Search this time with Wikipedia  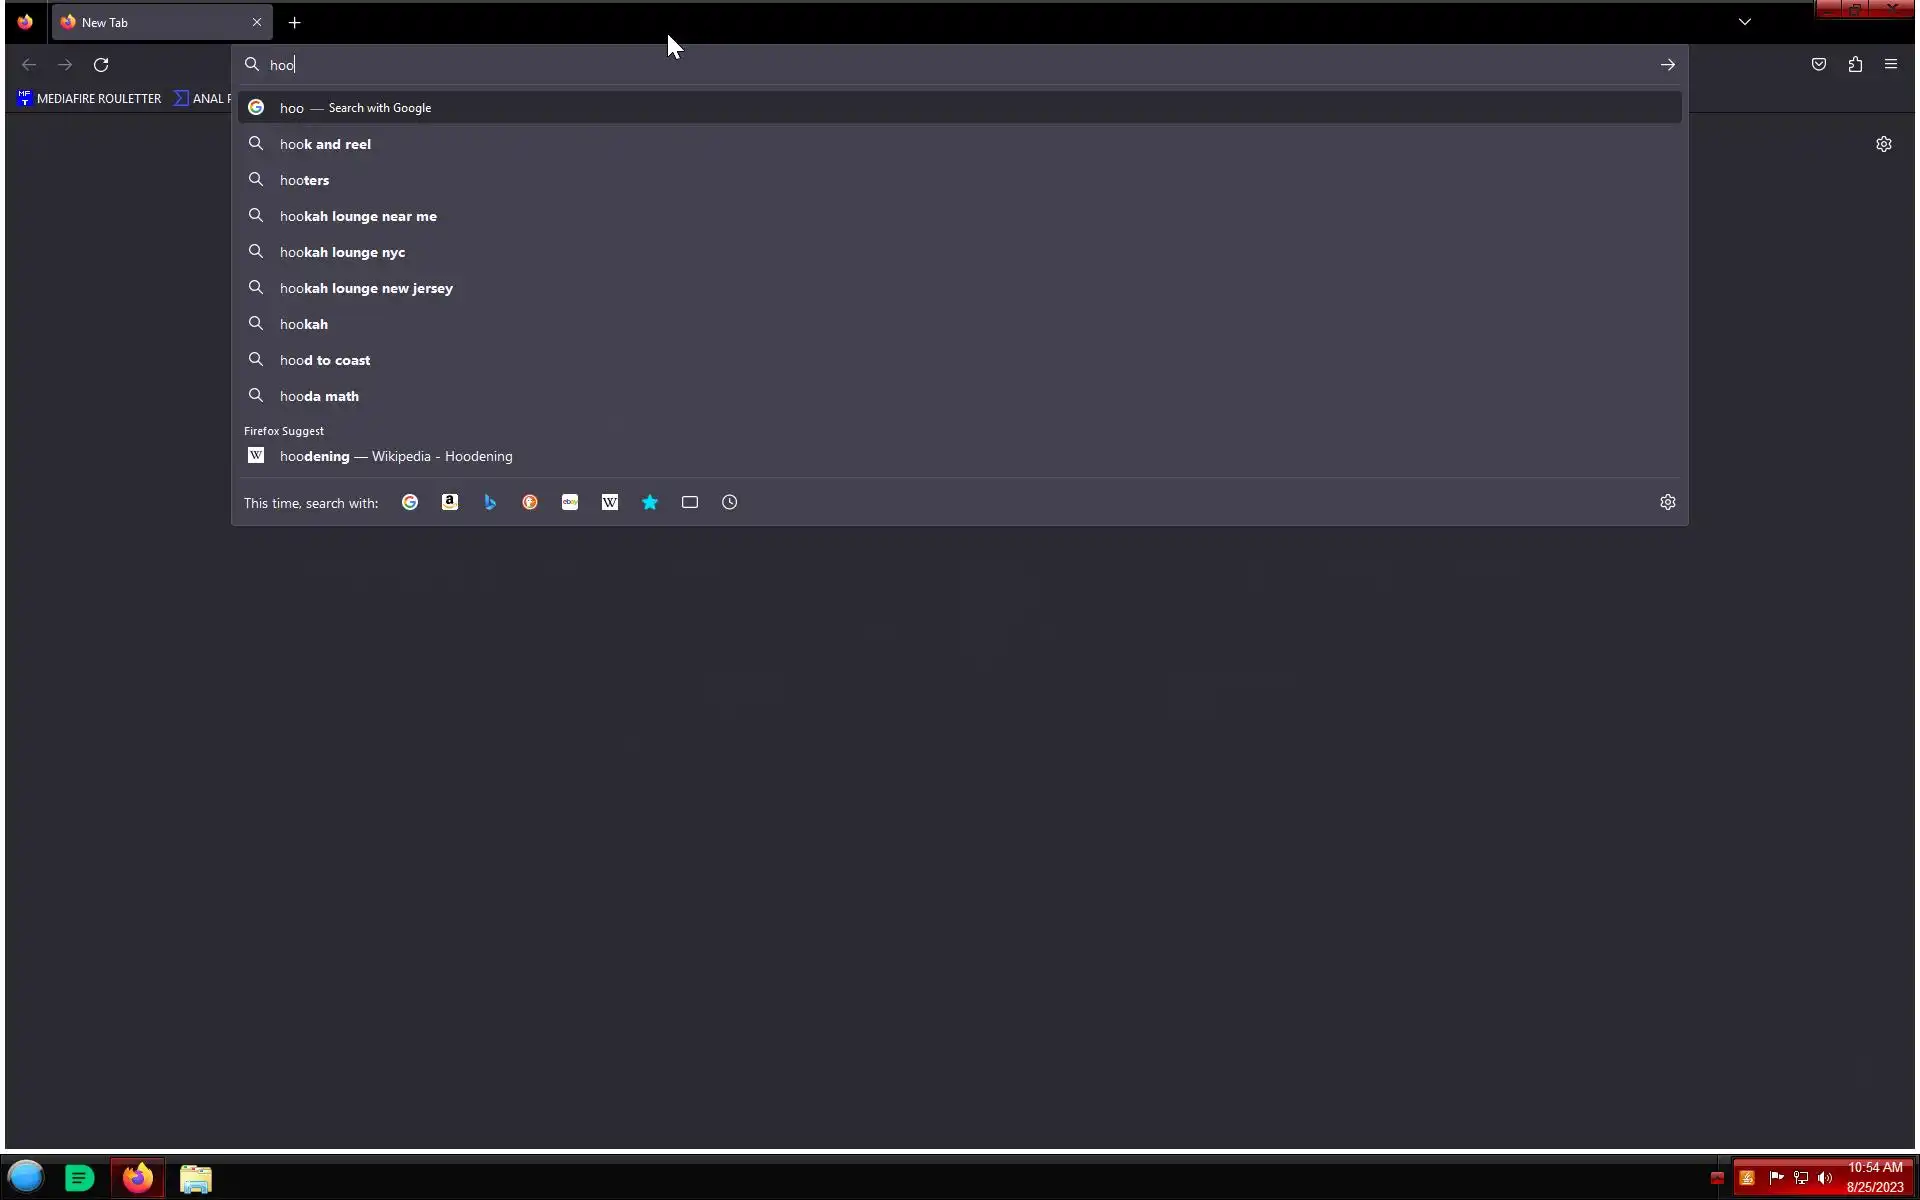point(610,503)
